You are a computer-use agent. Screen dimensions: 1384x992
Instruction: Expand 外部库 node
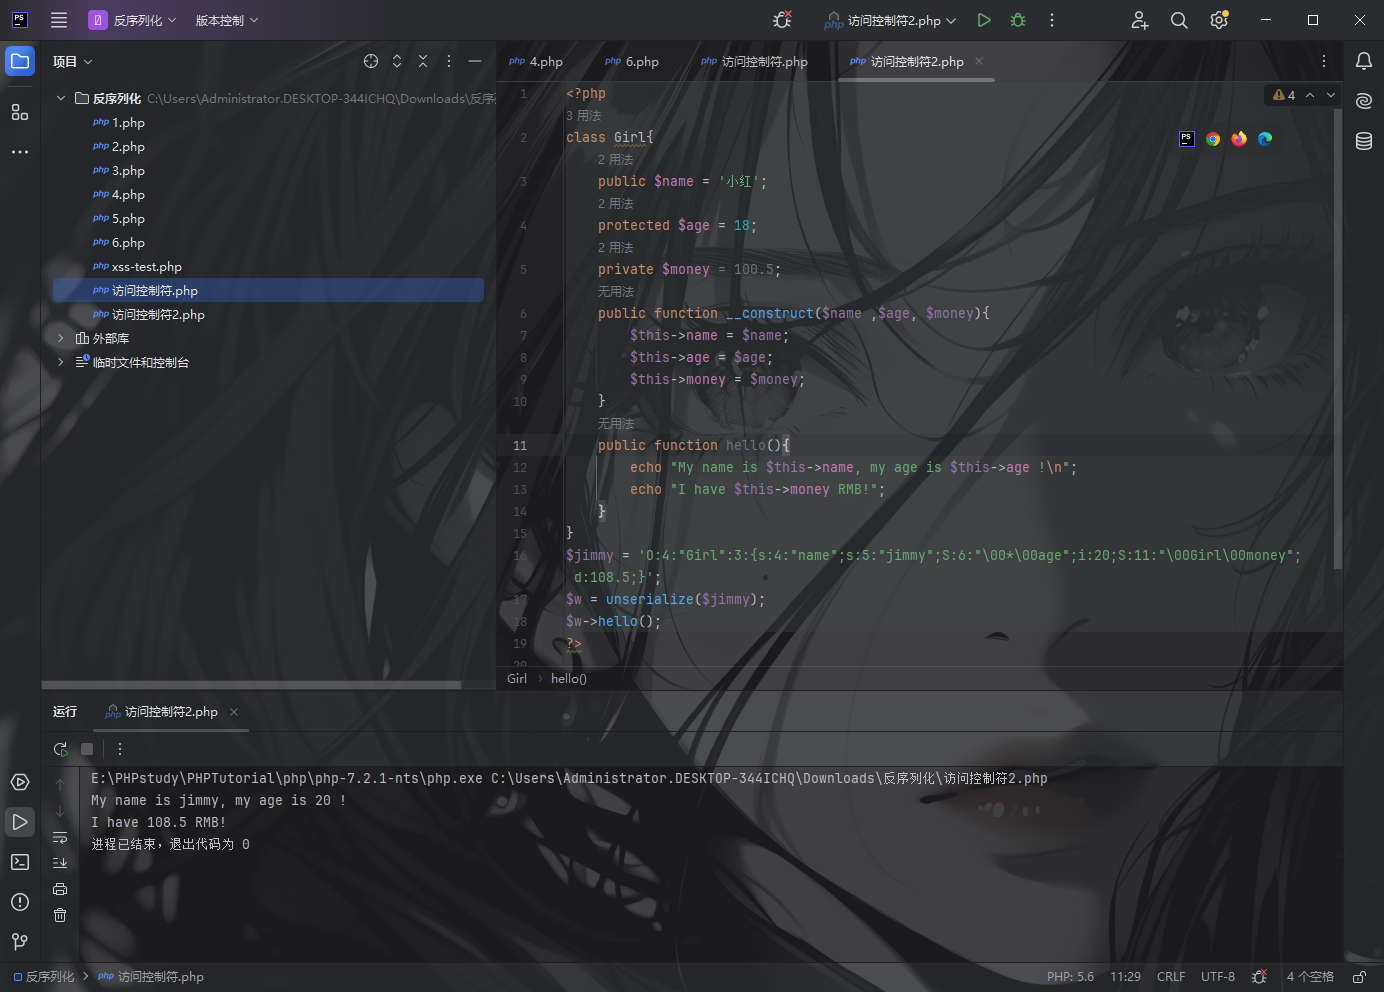pyautogui.click(x=61, y=338)
